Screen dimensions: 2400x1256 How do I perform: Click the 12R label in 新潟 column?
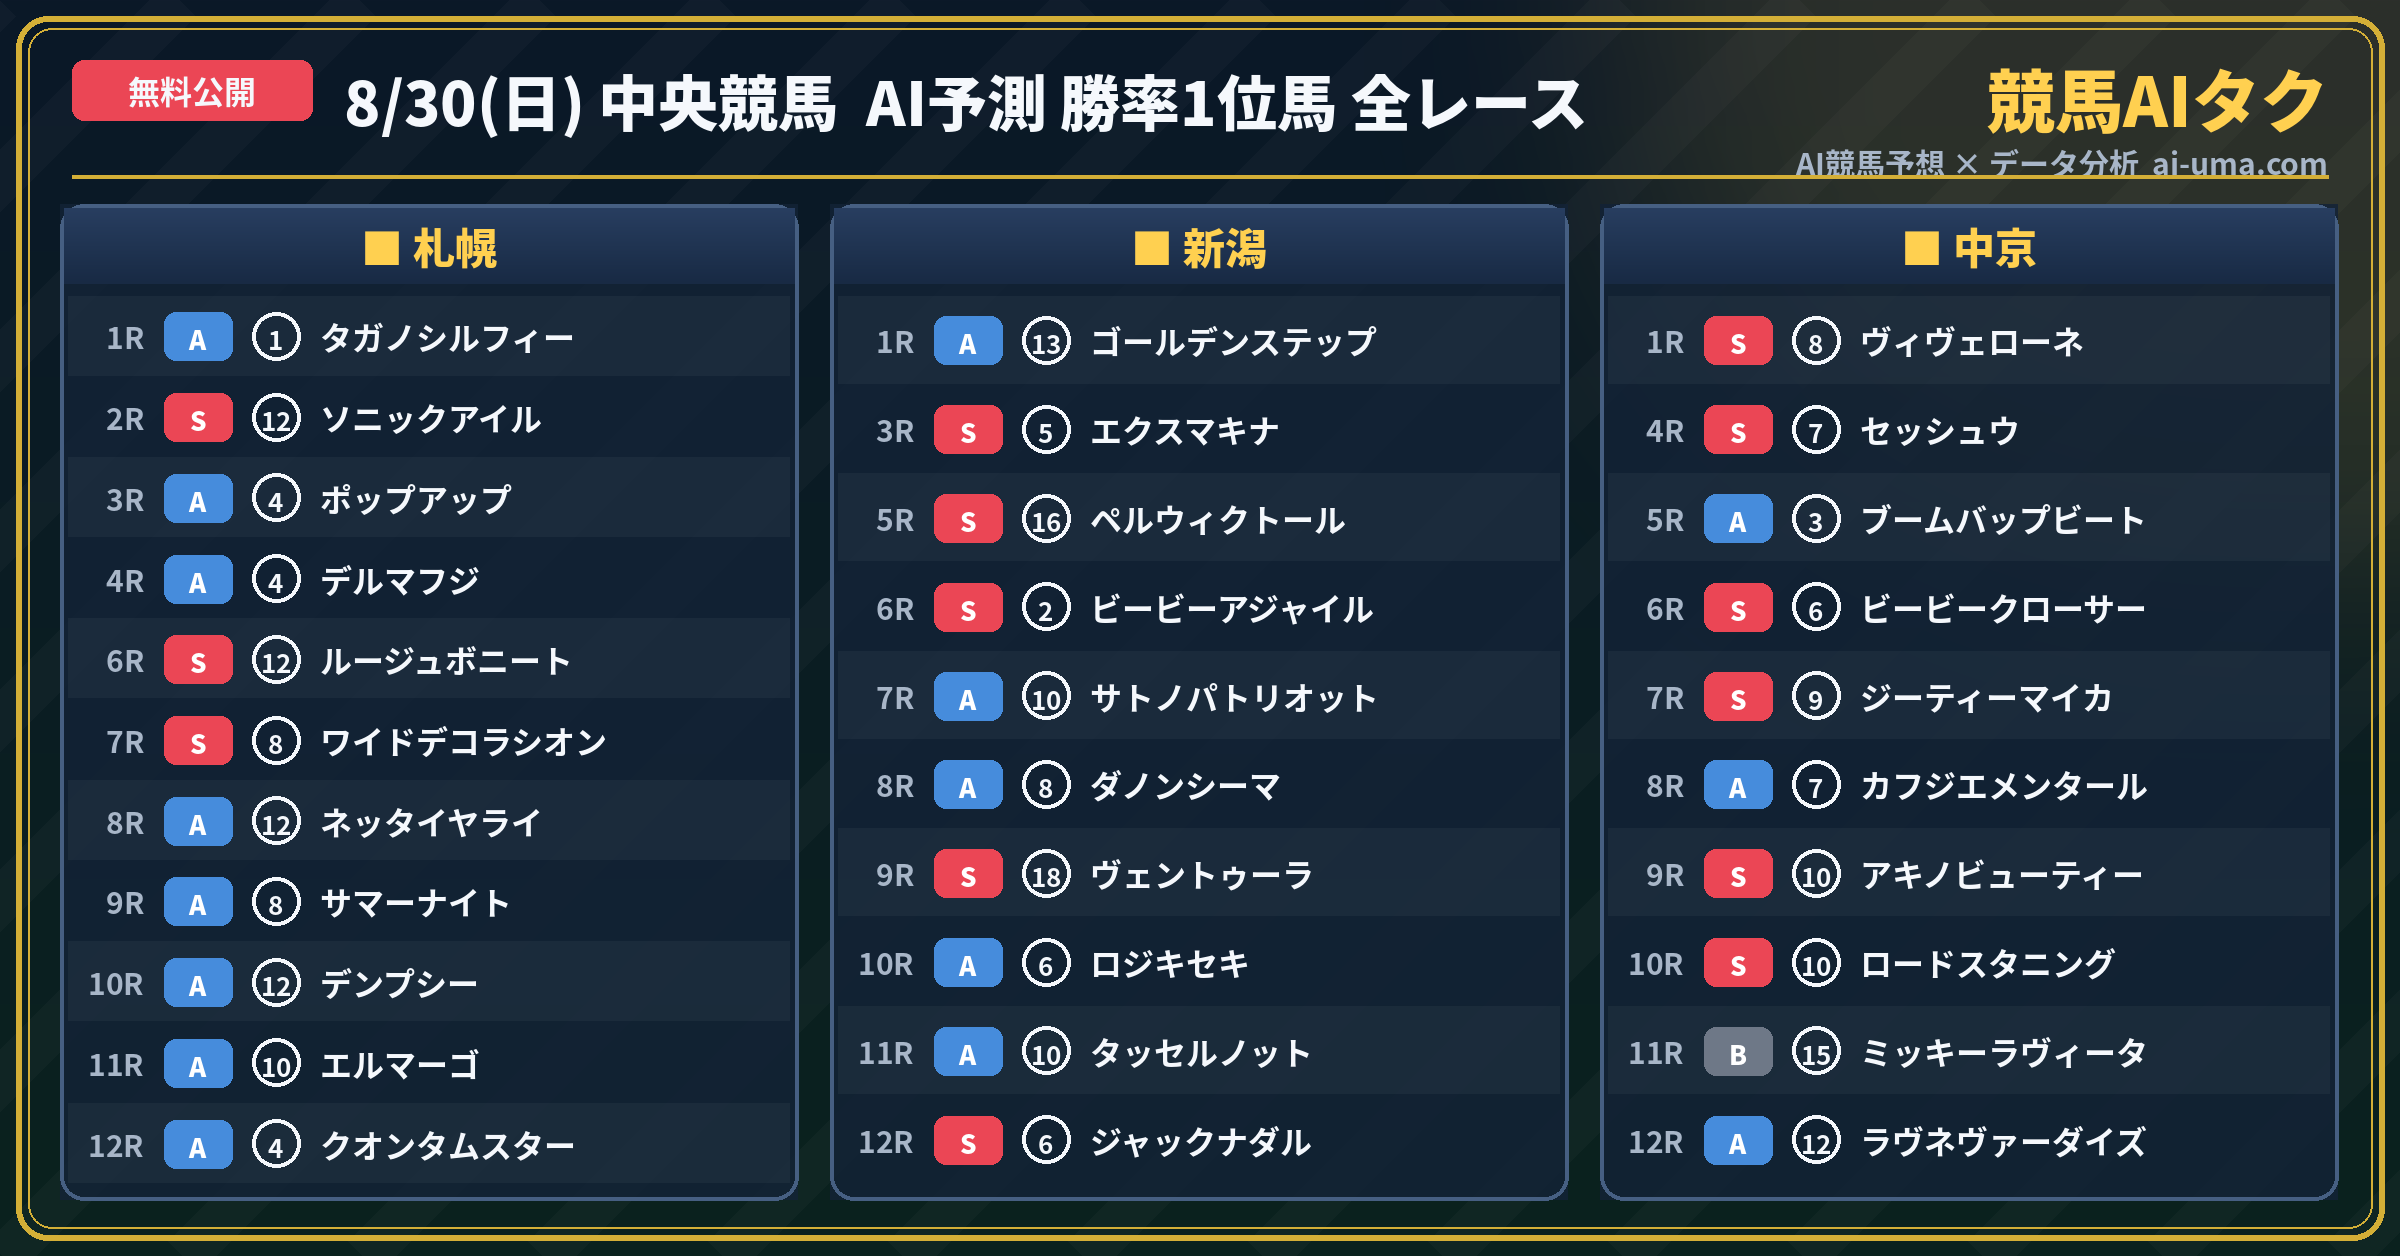pyautogui.click(x=886, y=1141)
